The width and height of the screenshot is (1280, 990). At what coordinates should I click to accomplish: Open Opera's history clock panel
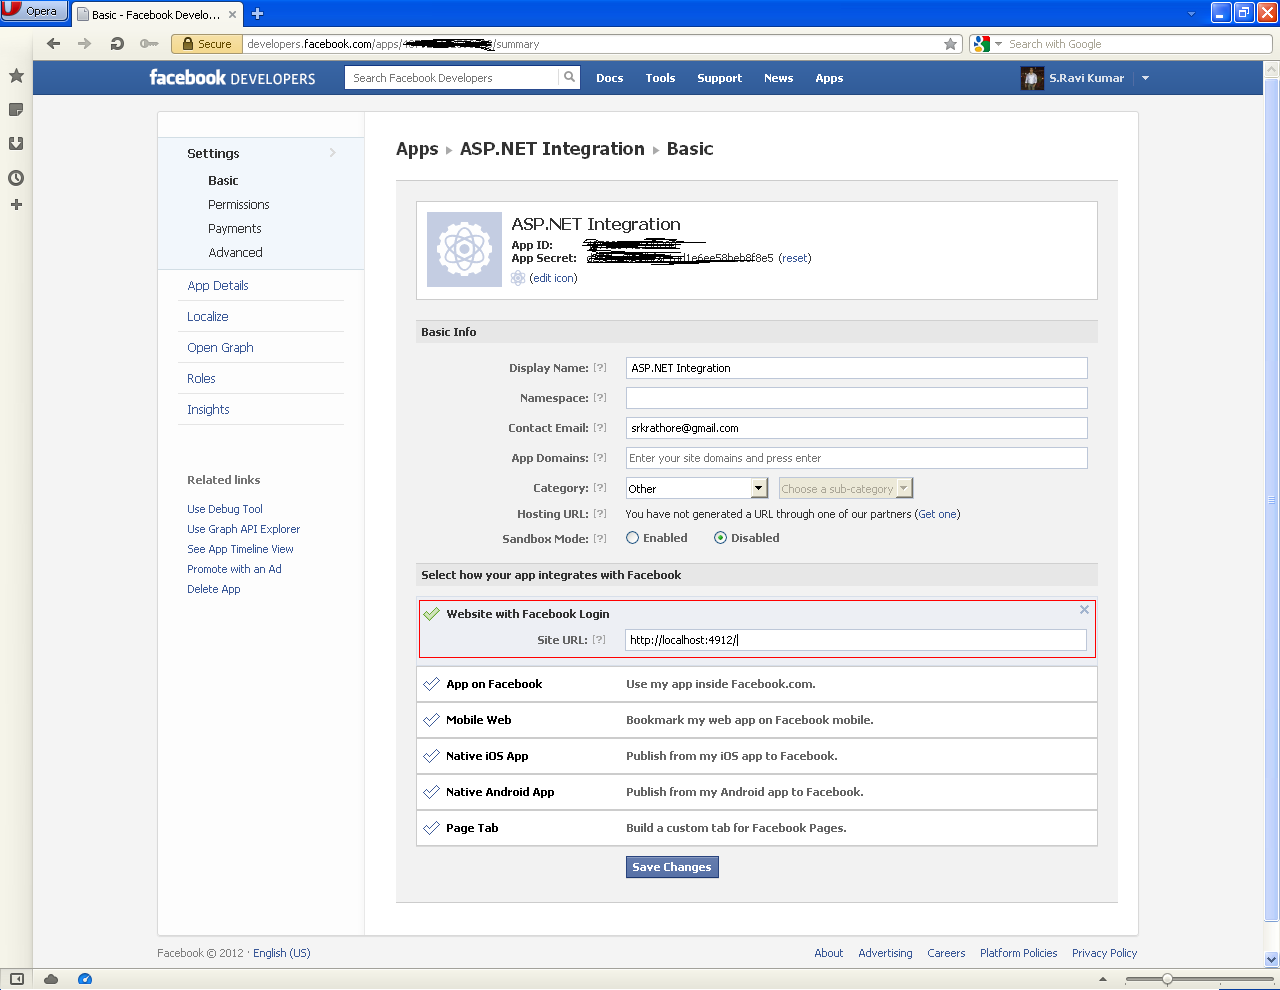click(x=15, y=177)
